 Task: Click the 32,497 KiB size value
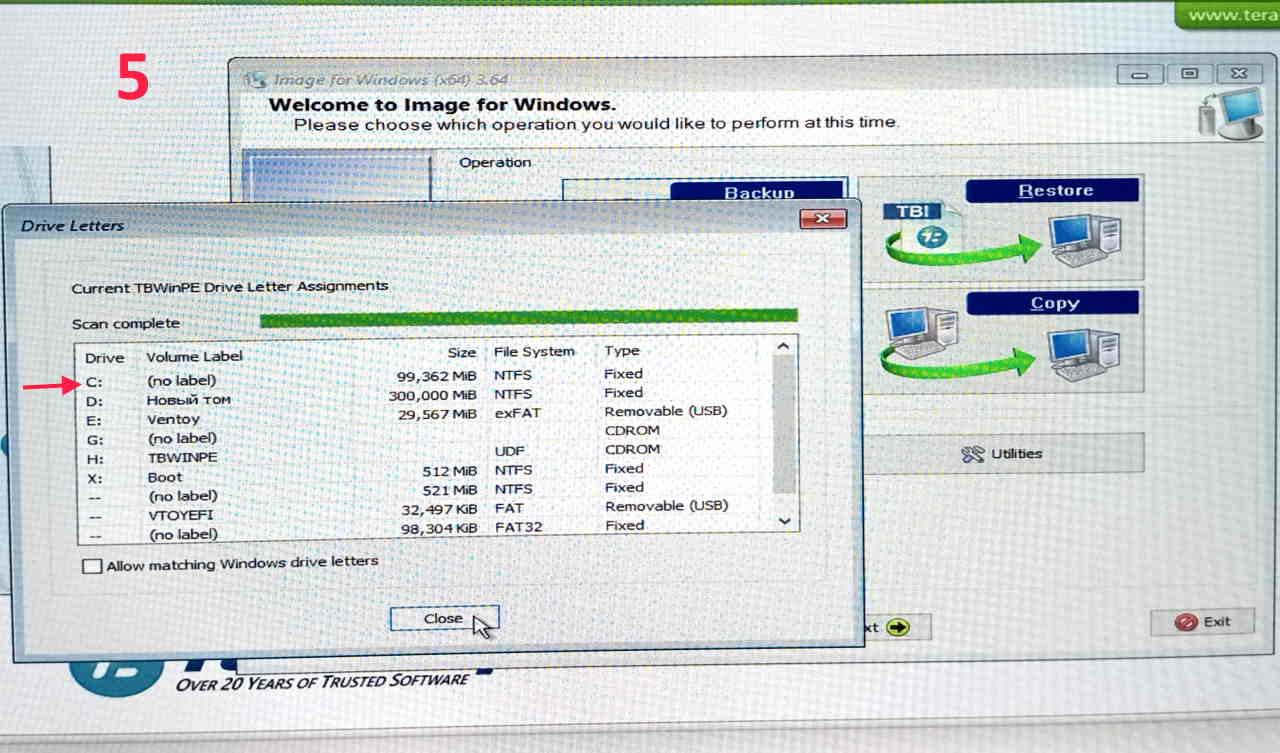pos(438,509)
